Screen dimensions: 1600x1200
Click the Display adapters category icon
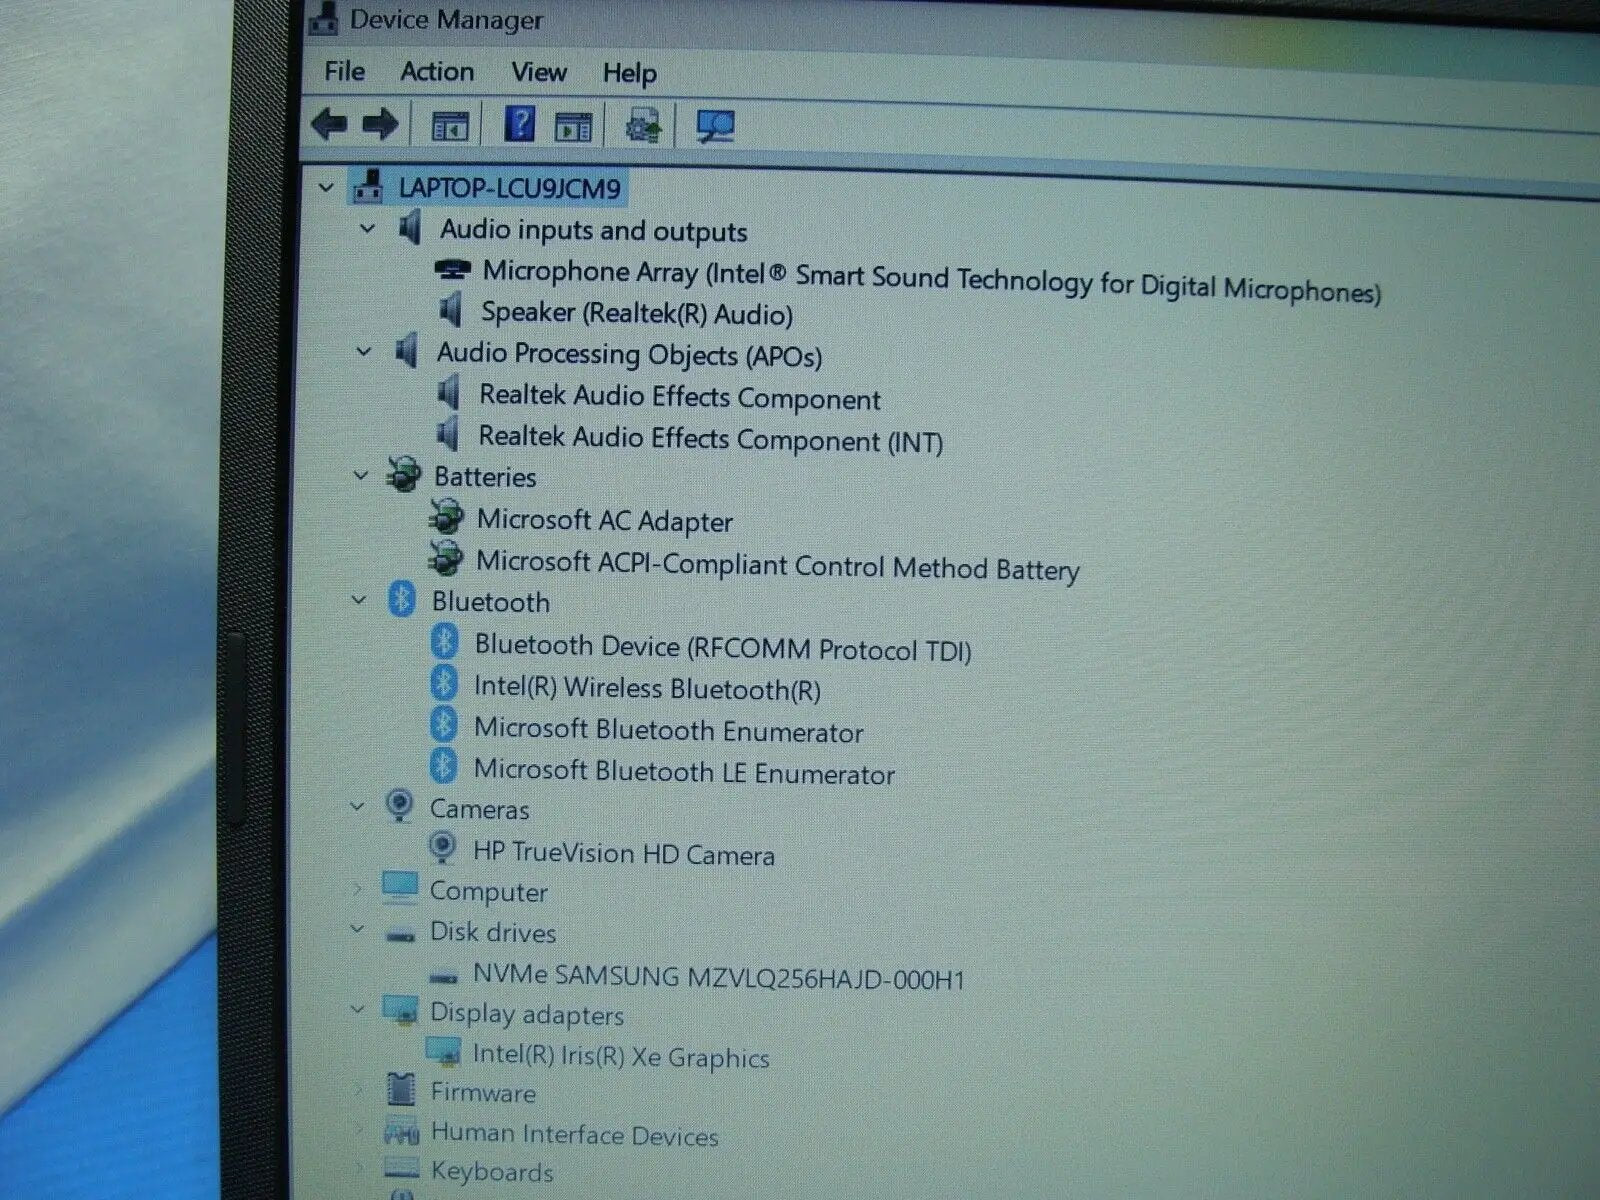point(400,1010)
